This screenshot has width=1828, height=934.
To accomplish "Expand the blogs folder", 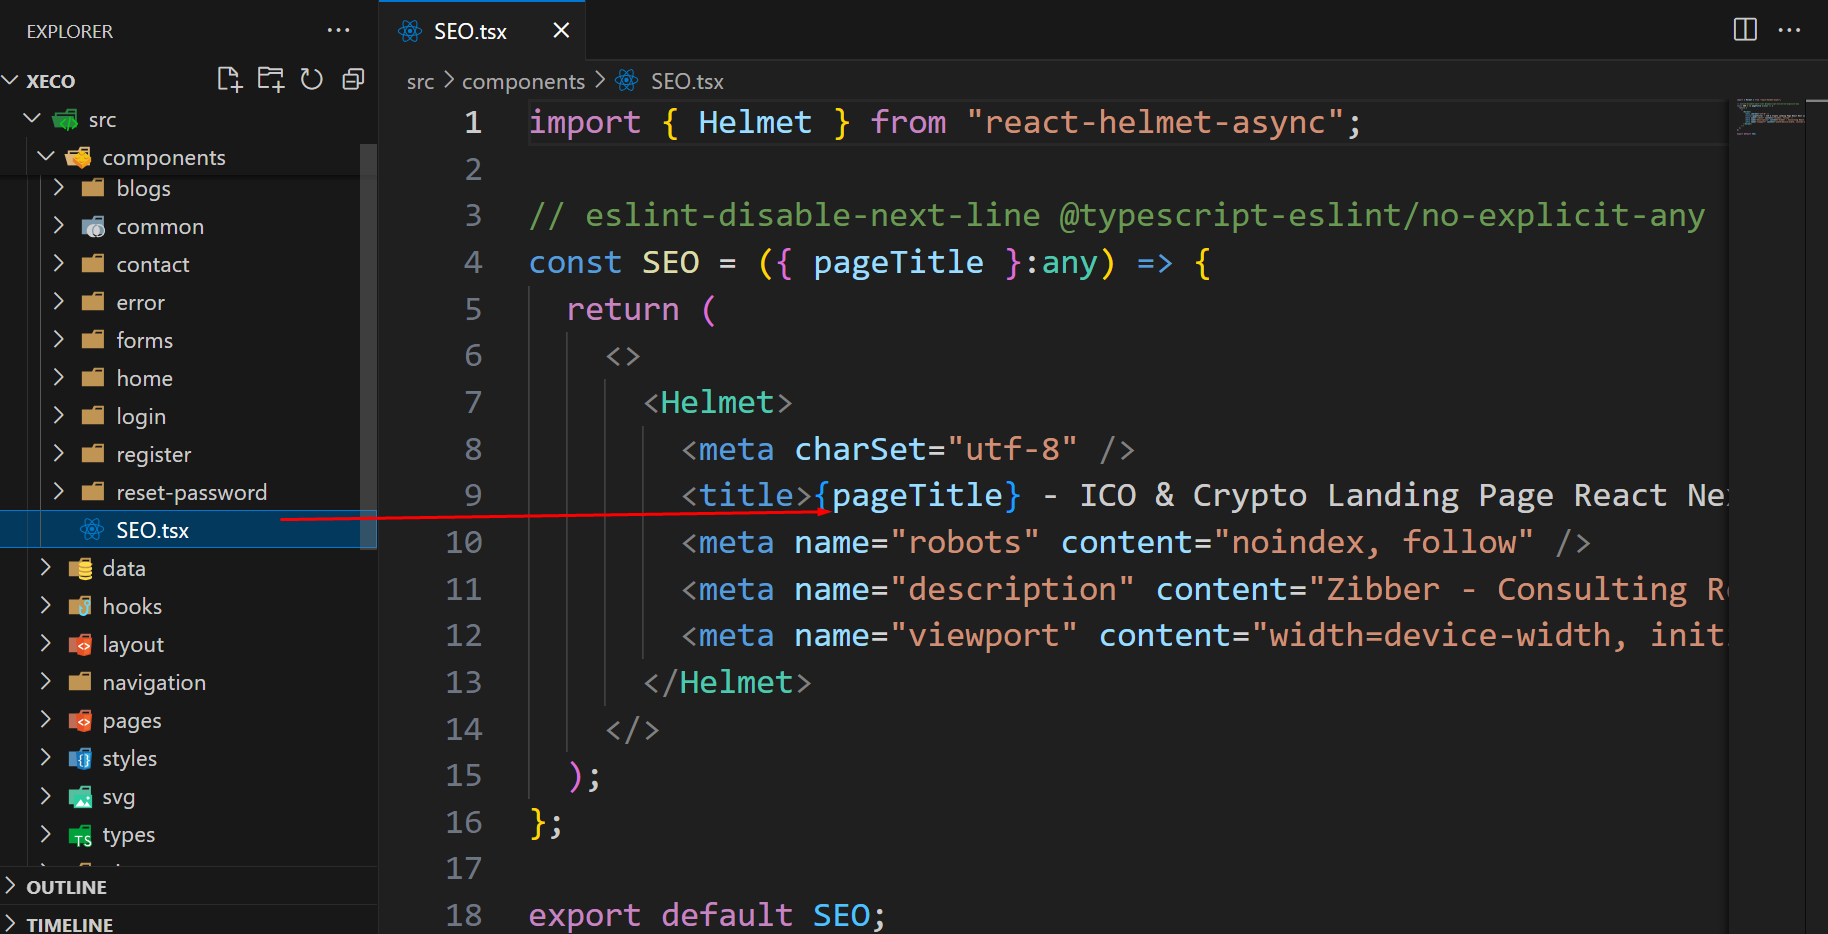I will [x=59, y=188].
